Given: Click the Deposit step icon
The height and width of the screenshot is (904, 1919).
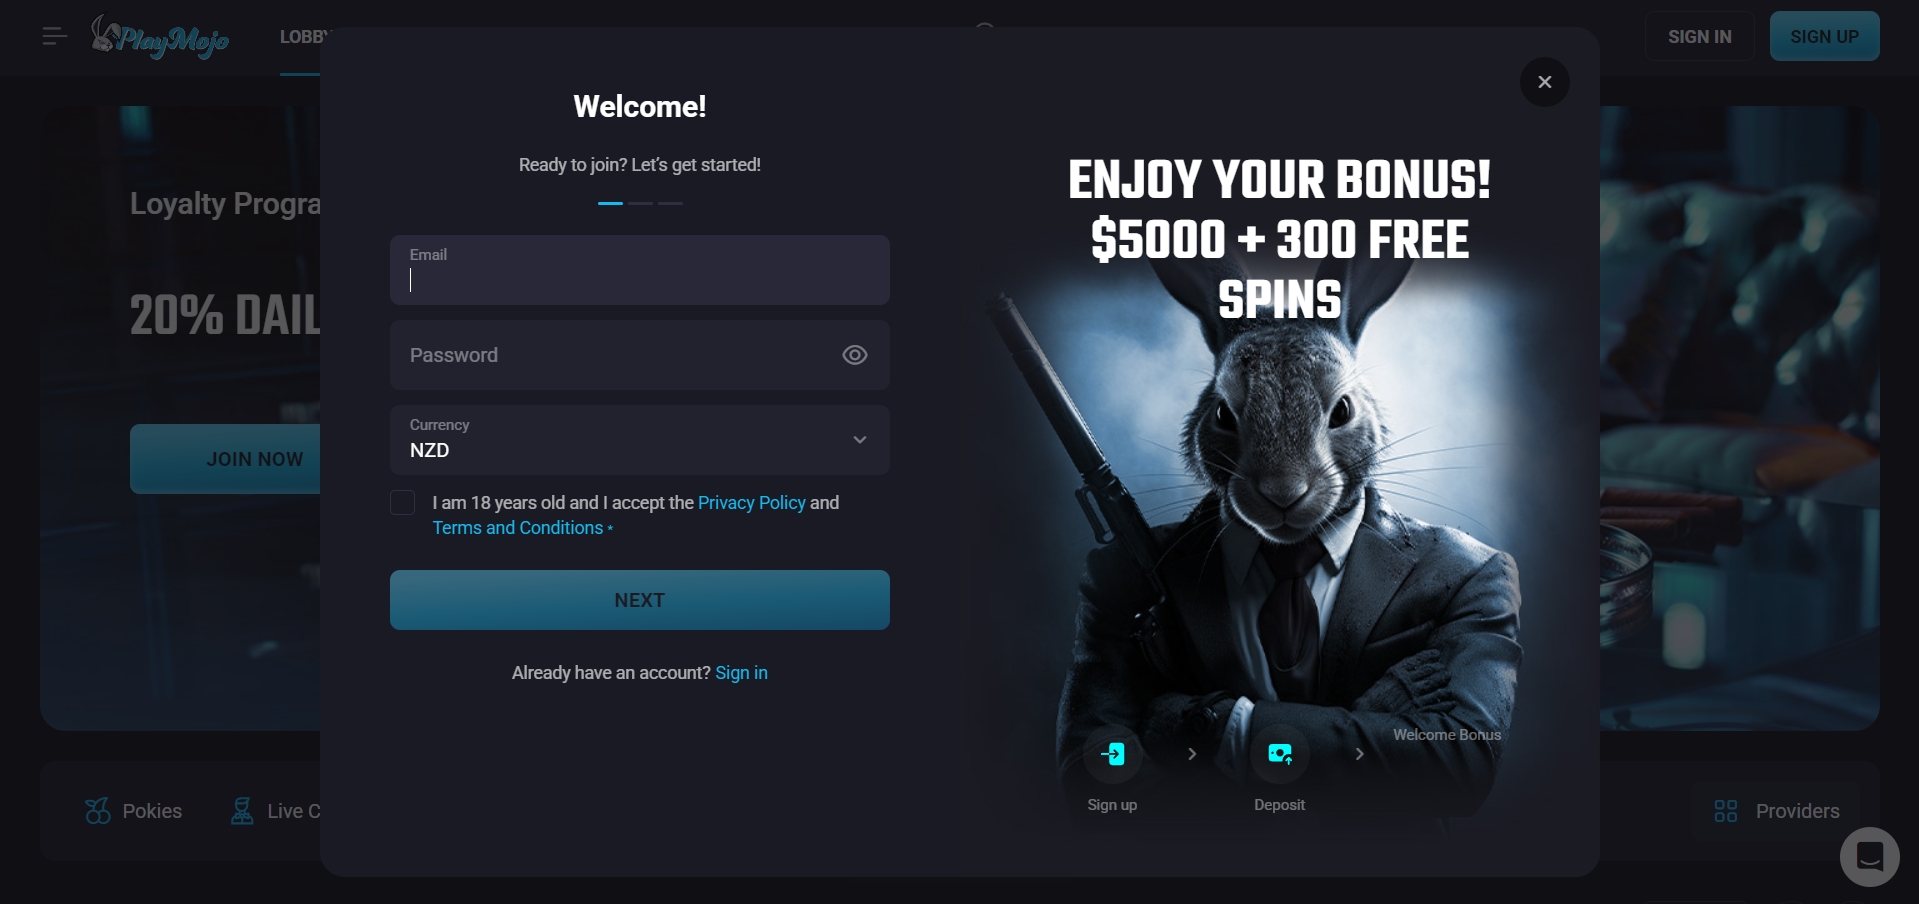Looking at the screenshot, I should pyautogui.click(x=1279, y=754).
